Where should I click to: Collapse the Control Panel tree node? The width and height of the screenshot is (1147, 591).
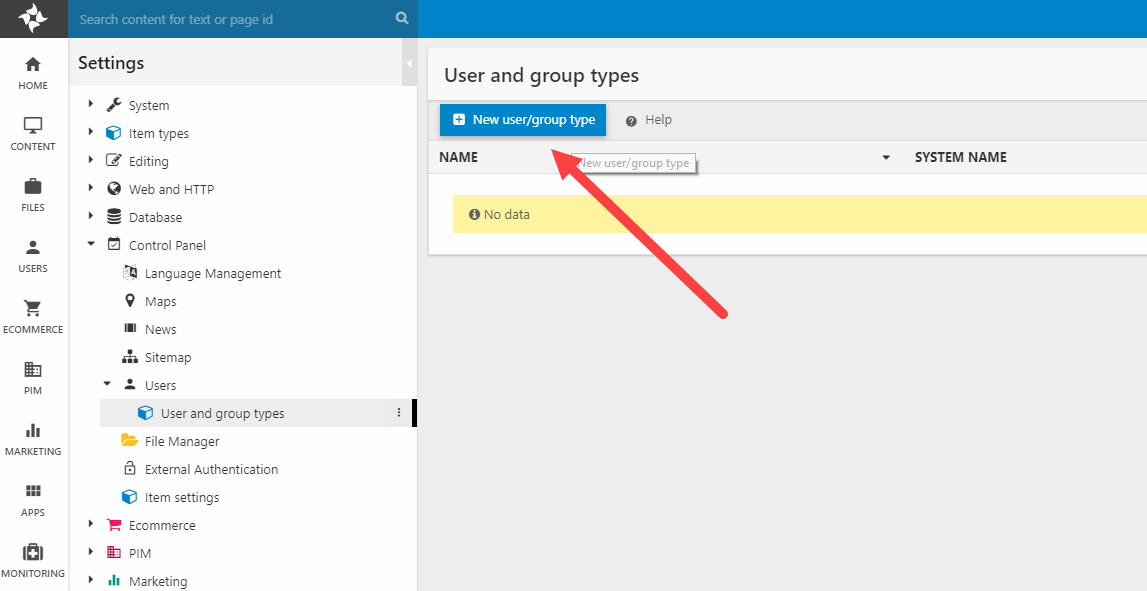[91, 245]
